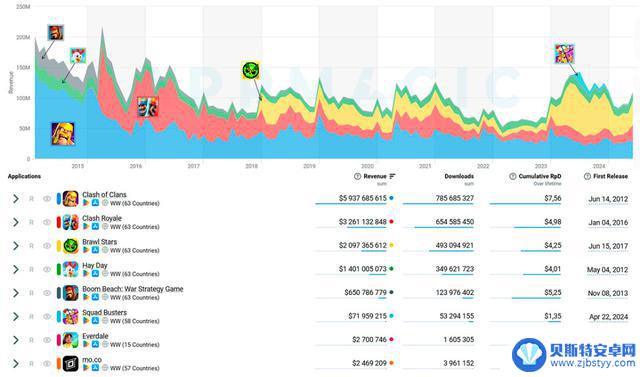Toggle visibility eye for Squad Busters
640x377 pixels.
(47, 317)
